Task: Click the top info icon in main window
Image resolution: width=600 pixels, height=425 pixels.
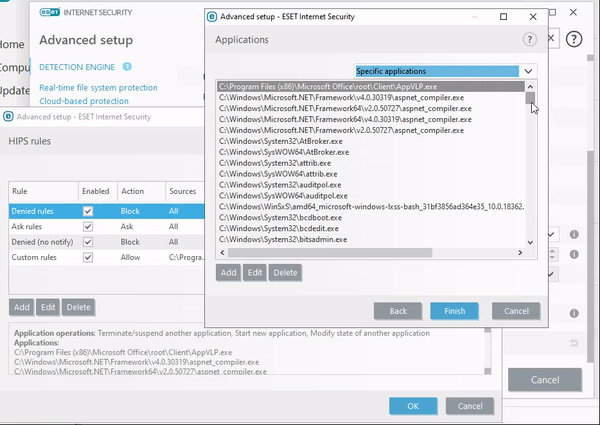Action: [574, 234]
